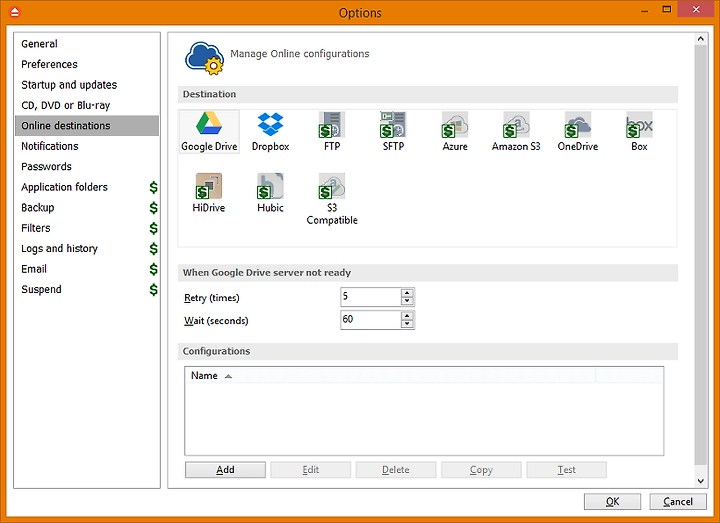
Task: Close the Options window
Action: click(x=696, y=10)
